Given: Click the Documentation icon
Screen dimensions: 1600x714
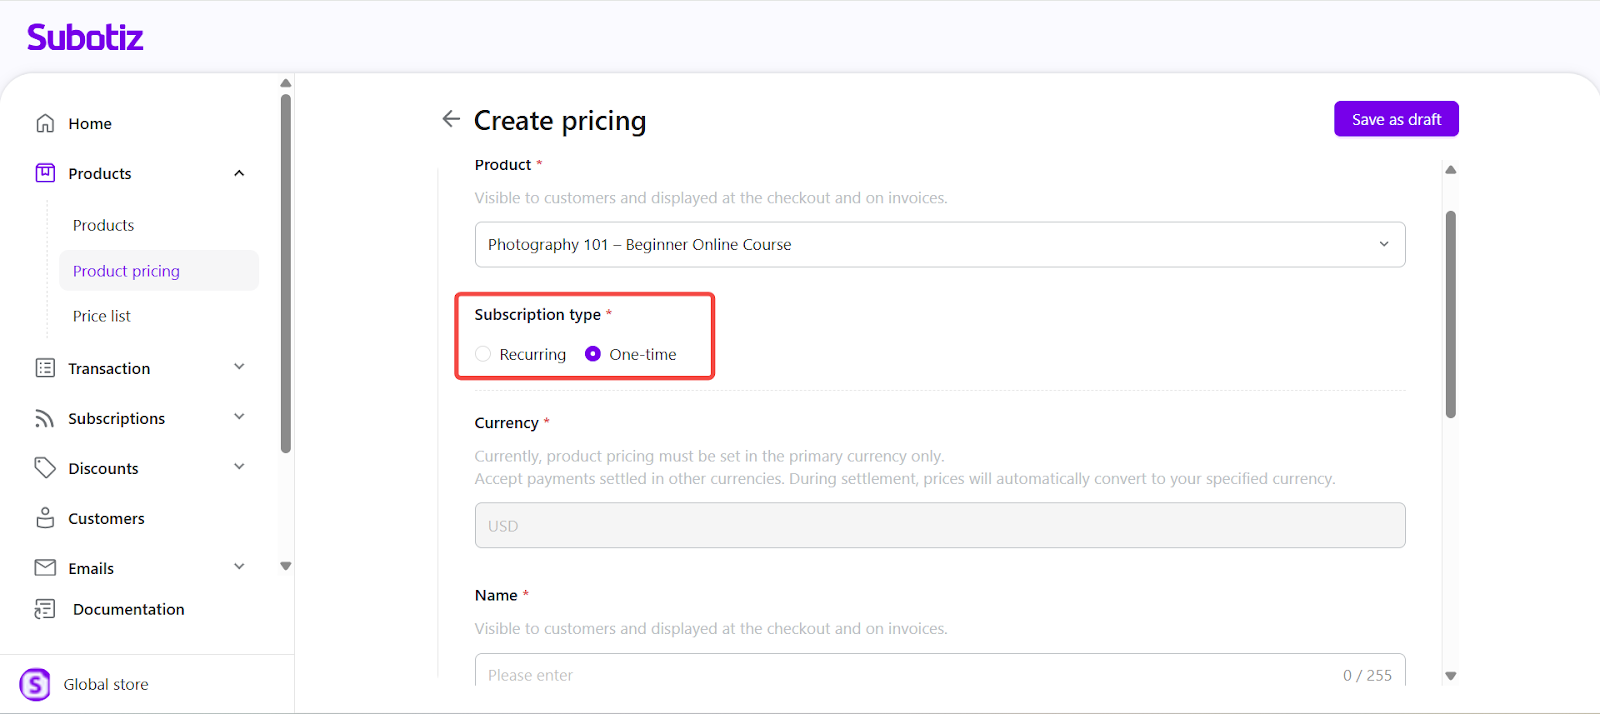Looking at the screenshot, I should point(45,609).
